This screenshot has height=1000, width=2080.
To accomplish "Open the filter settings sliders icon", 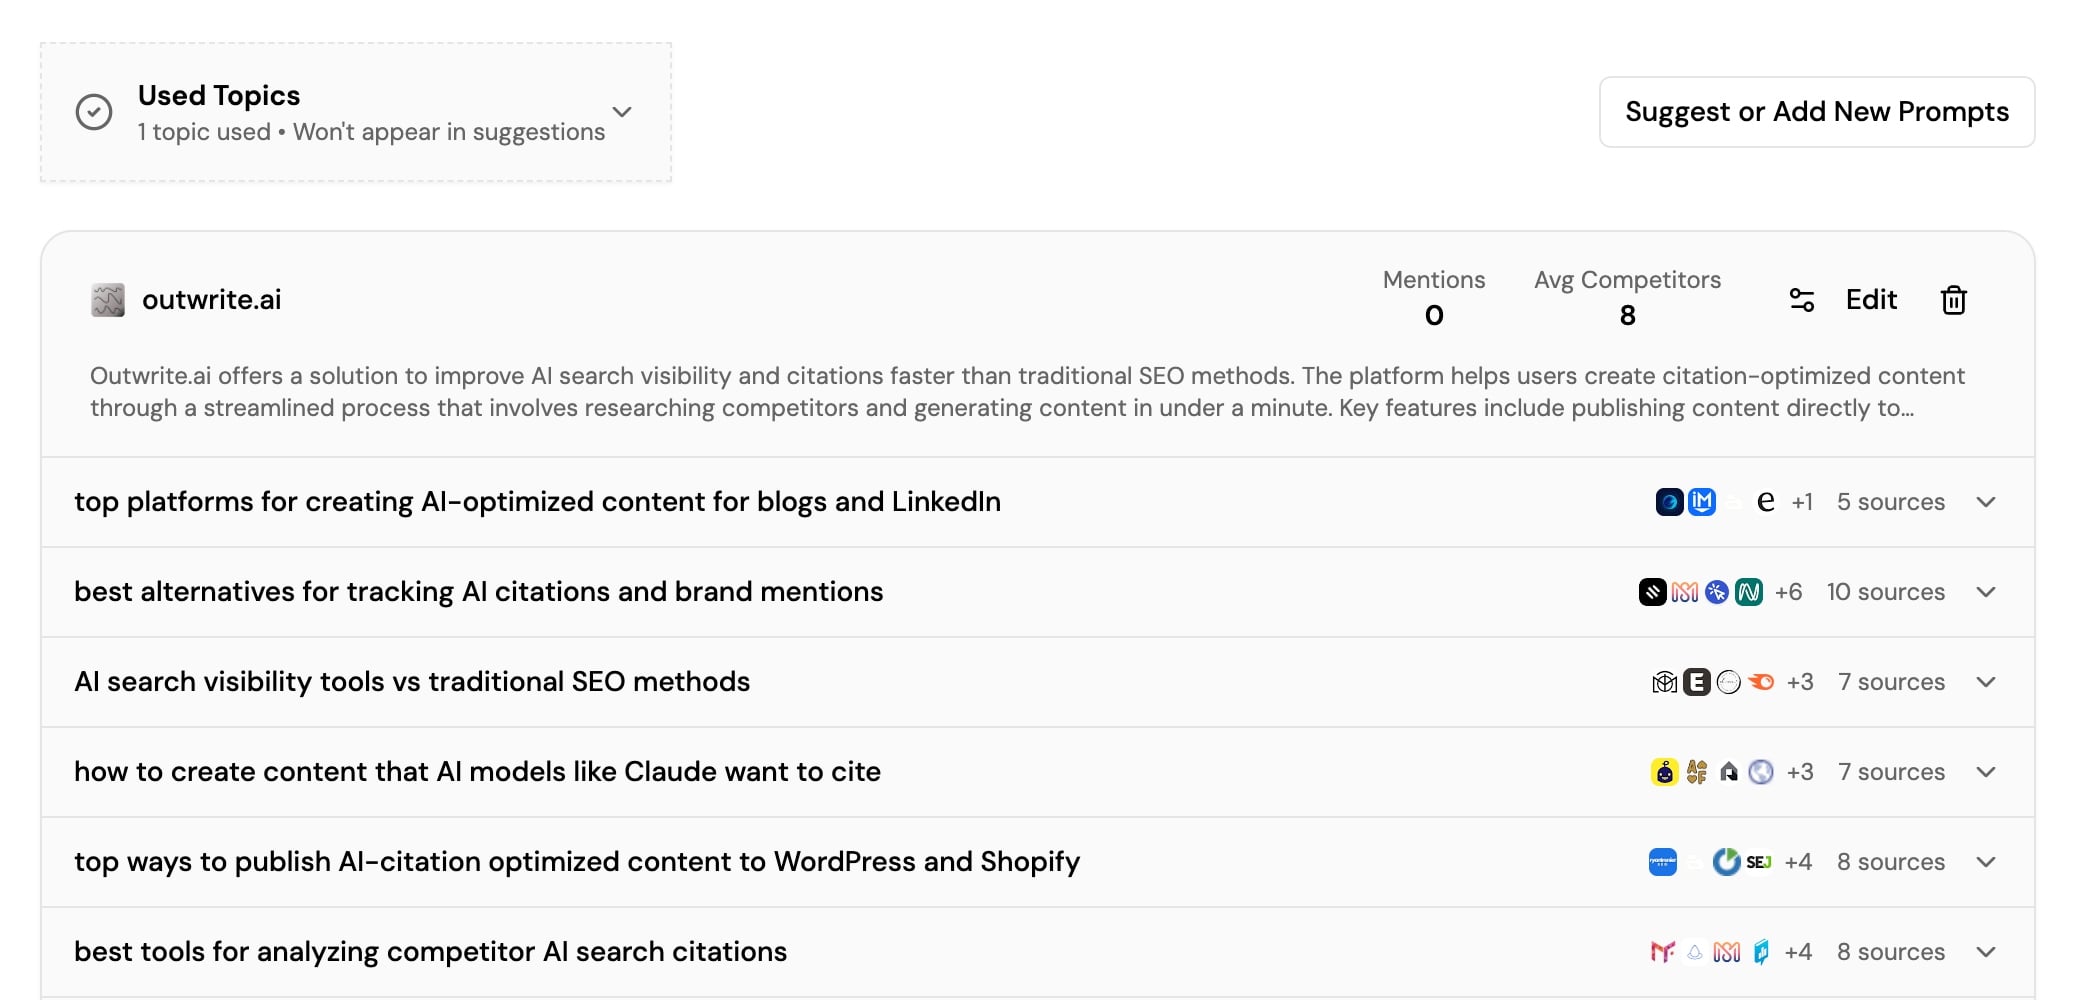I will click(x=1801, y=300).
